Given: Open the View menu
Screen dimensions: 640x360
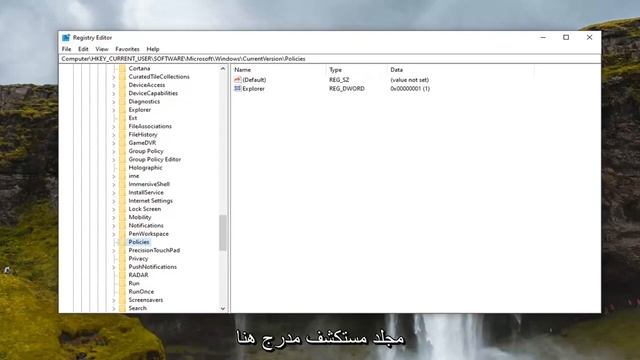Looking at the screenshot, I should [x=102, y=49].
